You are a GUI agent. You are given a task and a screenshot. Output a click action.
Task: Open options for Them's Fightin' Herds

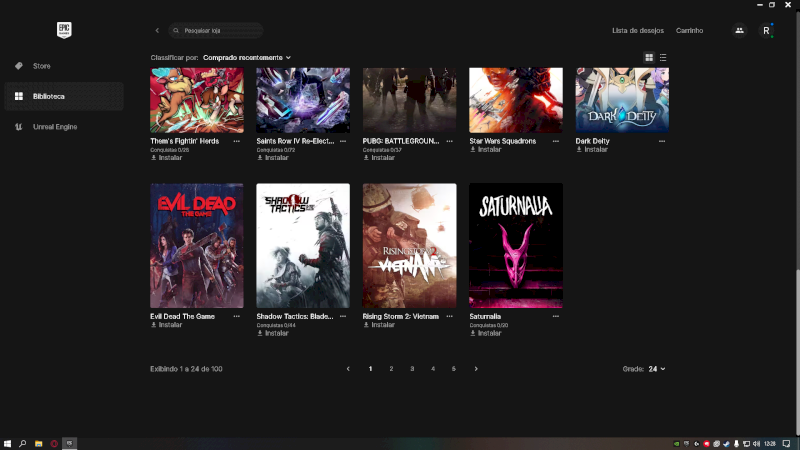(237, 141)
